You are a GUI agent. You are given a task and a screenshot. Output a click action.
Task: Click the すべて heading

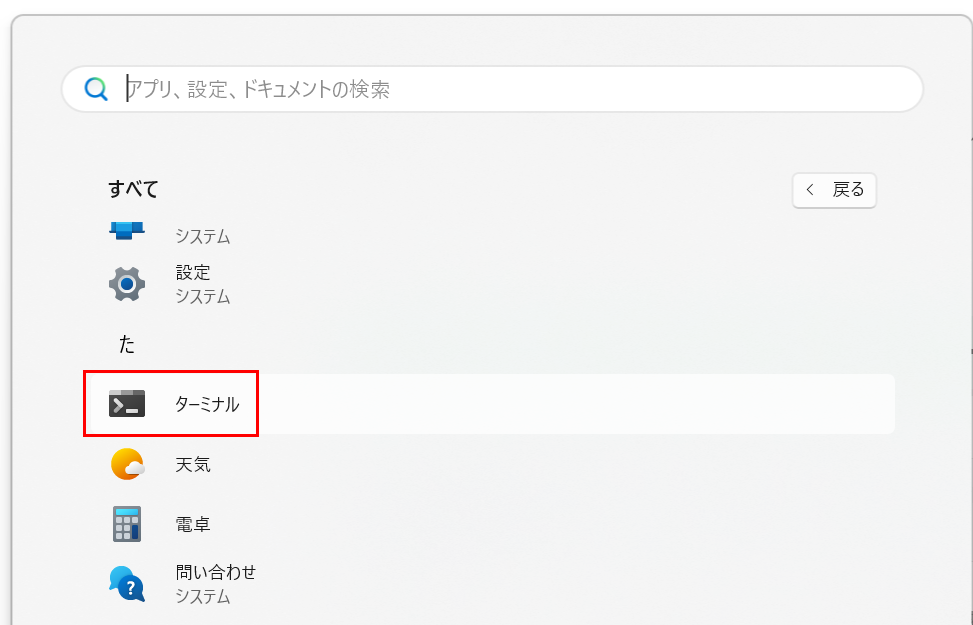pyautogui.click(x=133, y=189)
